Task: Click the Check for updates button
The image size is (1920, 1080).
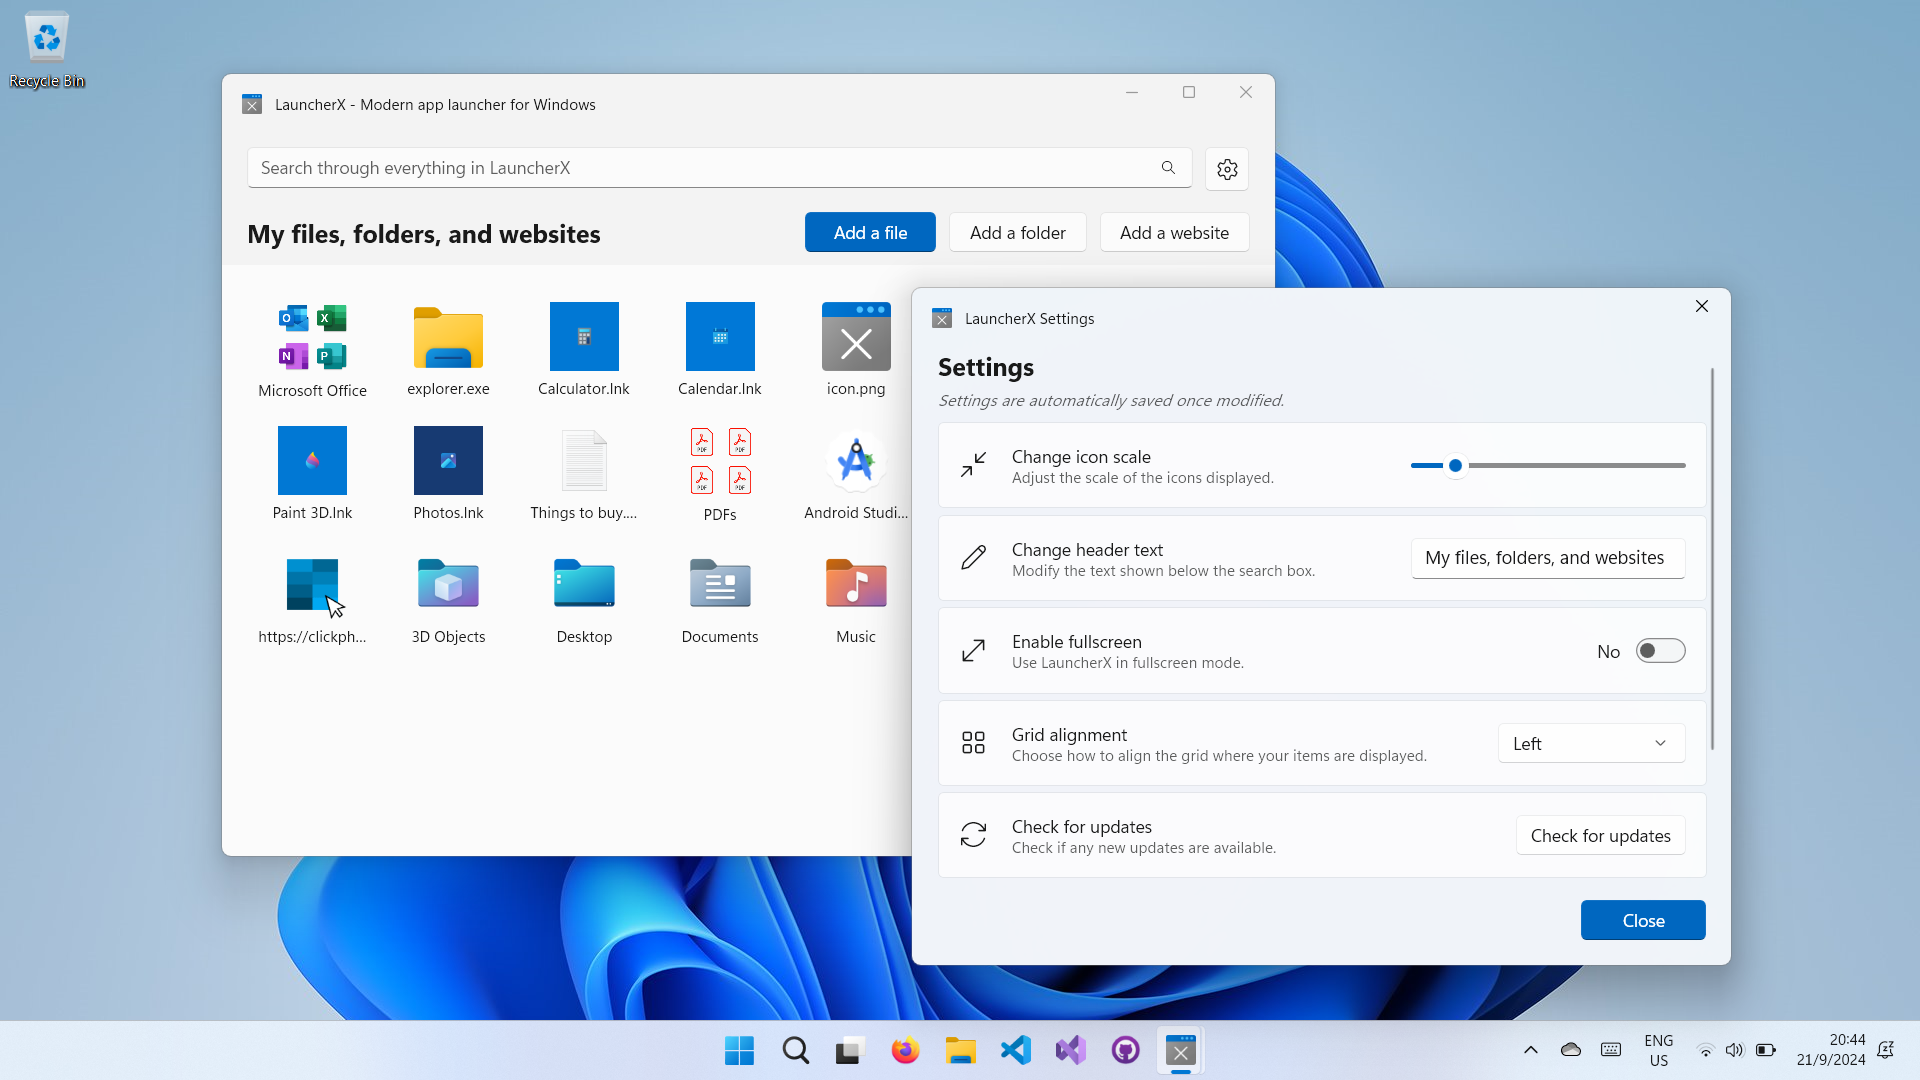Action: tap(1600, 835)
